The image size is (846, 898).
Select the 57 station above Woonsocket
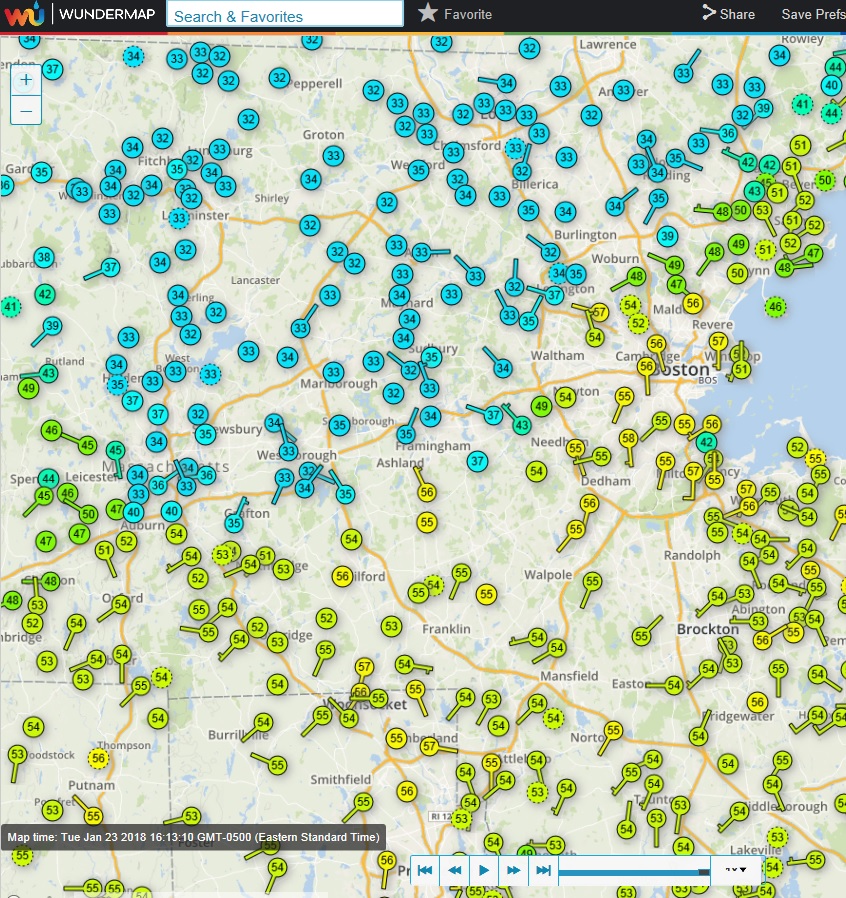click(364, 667)
